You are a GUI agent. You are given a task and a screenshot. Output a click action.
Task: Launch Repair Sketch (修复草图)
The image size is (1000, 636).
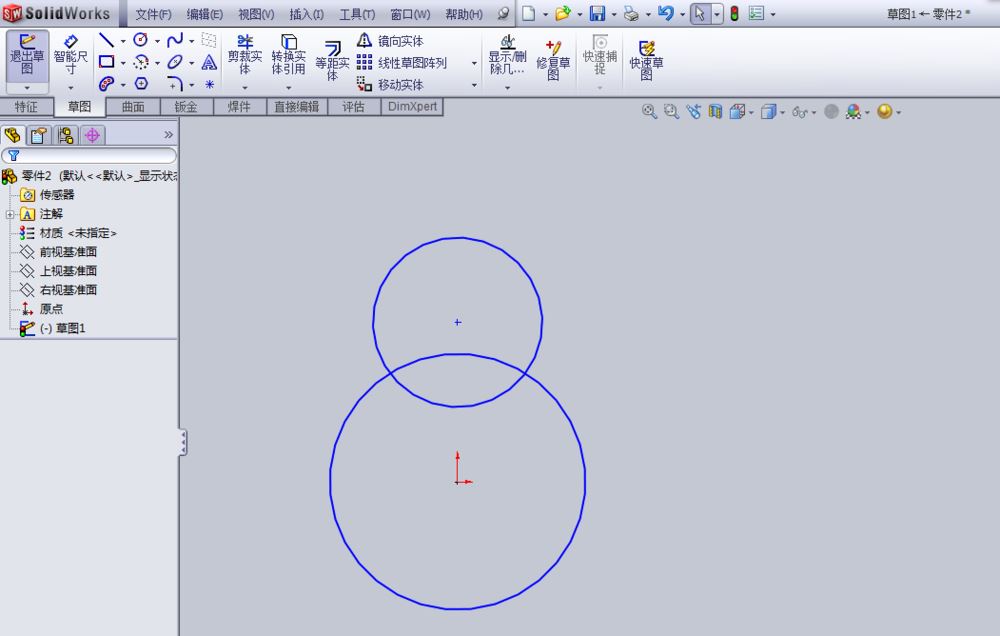(x=553, y=60)
